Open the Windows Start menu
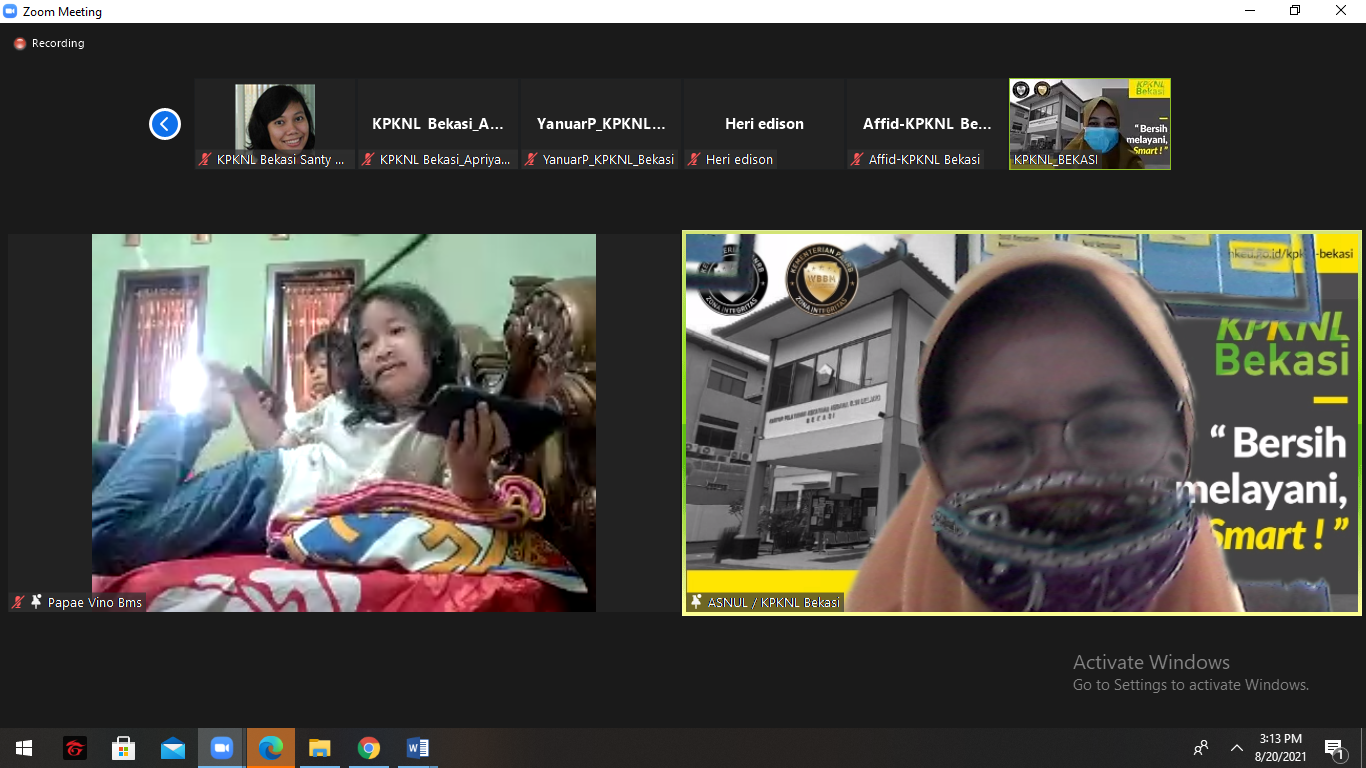 coord(24,748)
